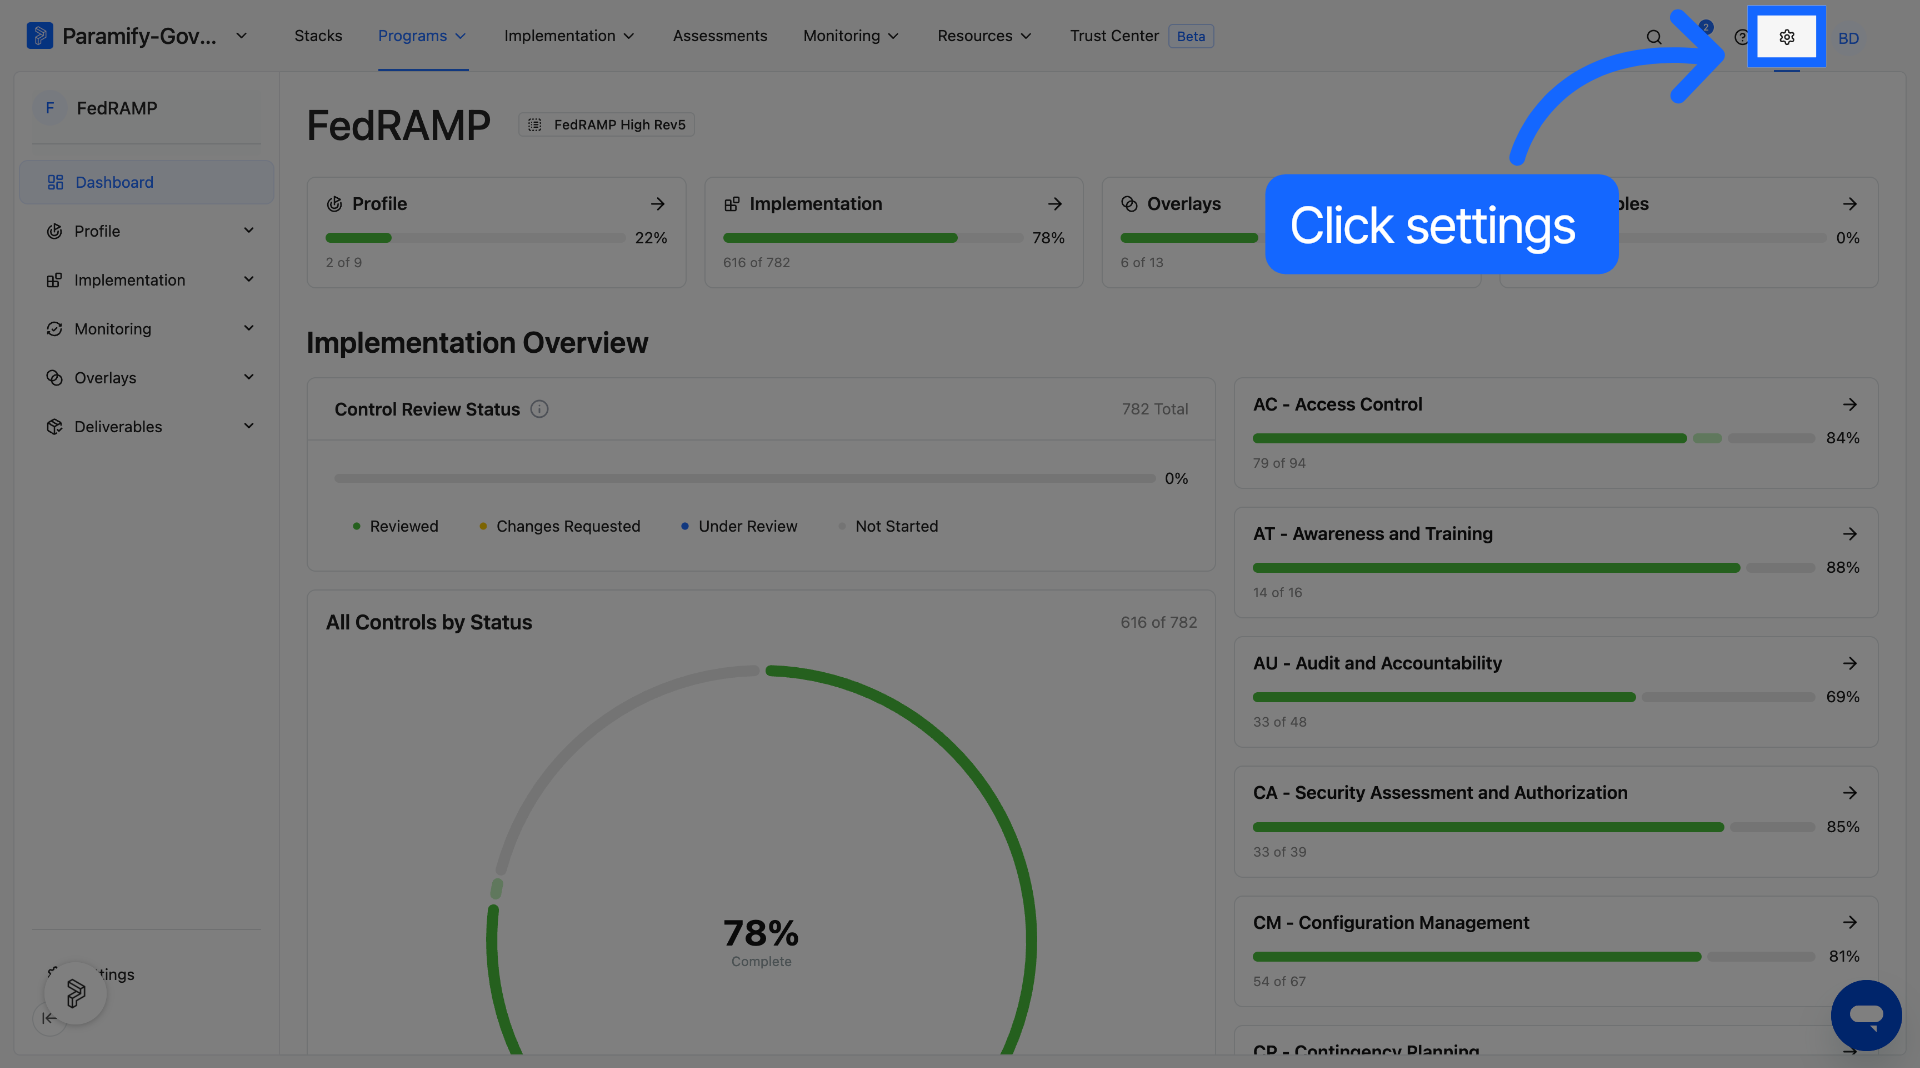Click the floating Paramify assistant icon

75,993
